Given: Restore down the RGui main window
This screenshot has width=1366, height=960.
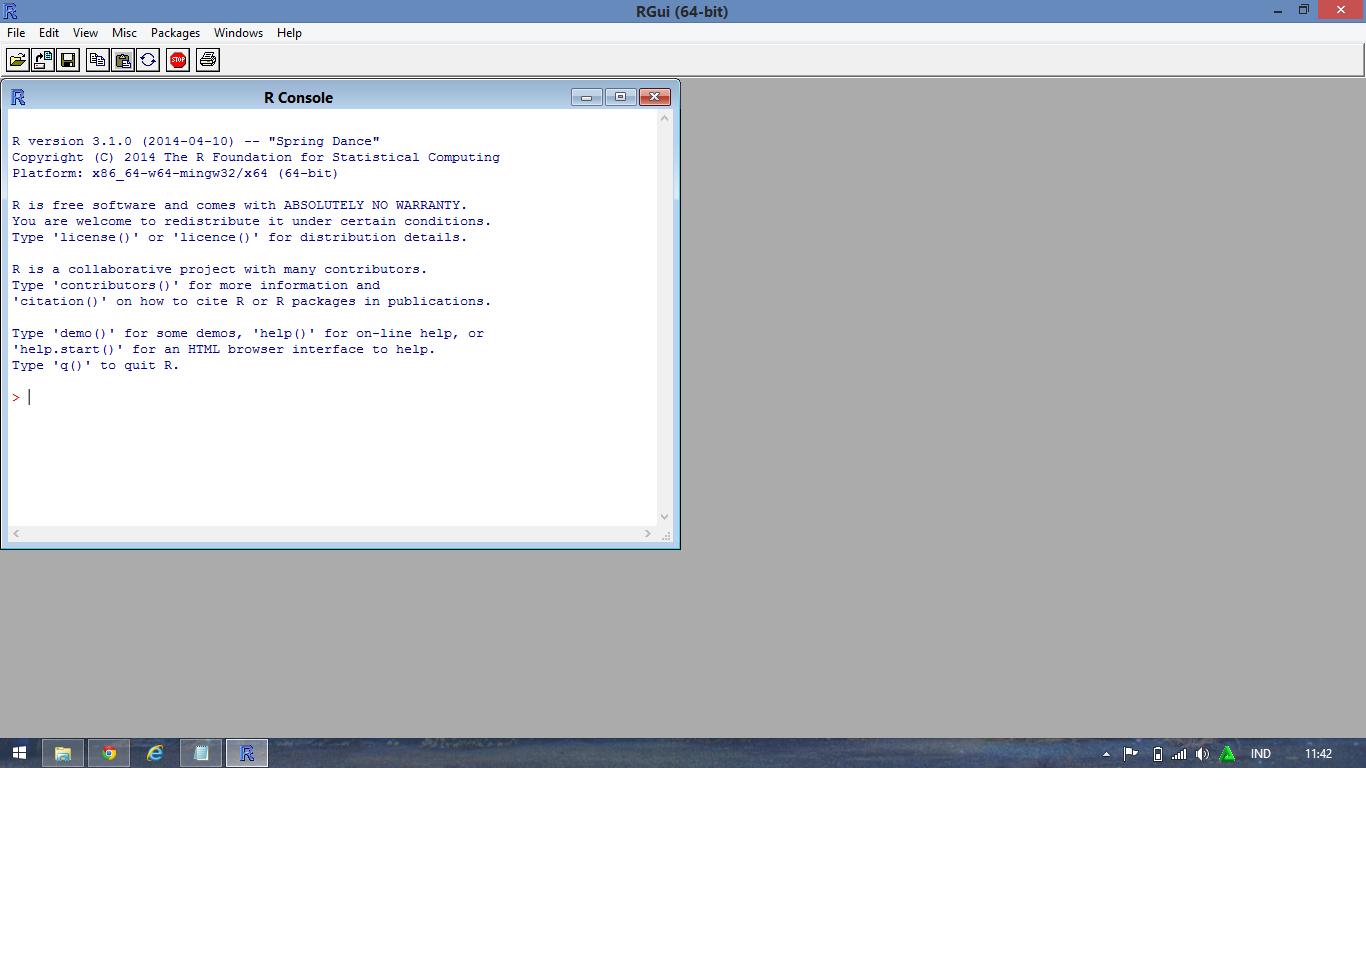Looking at the screenshot, I should coord(1304,10).
